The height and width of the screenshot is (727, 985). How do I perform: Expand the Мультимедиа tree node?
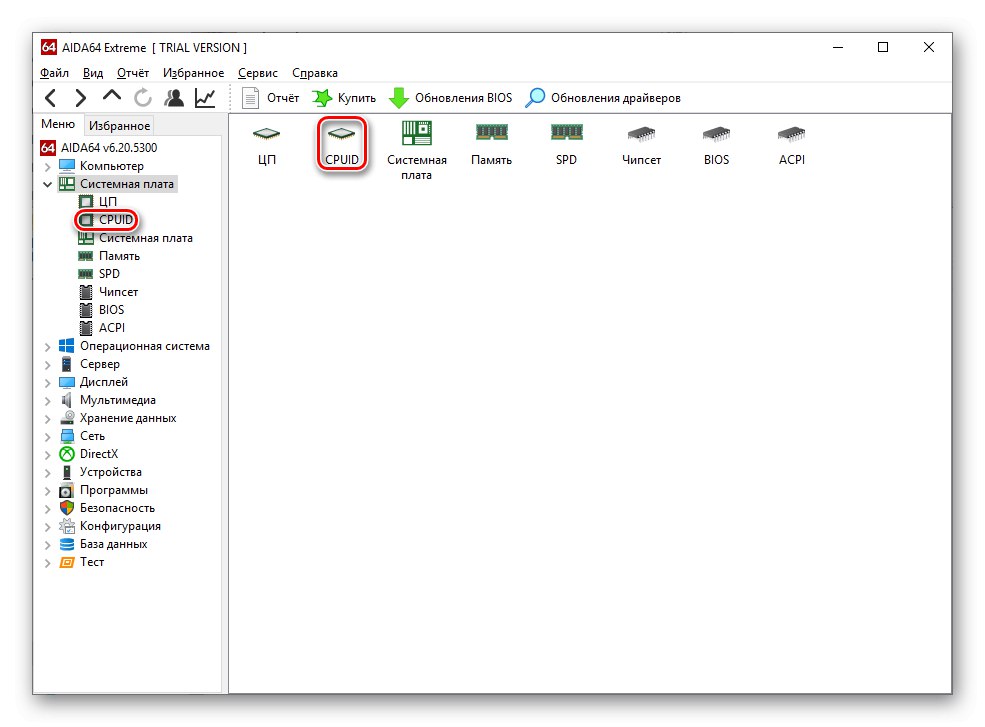[x=48, y=401]
